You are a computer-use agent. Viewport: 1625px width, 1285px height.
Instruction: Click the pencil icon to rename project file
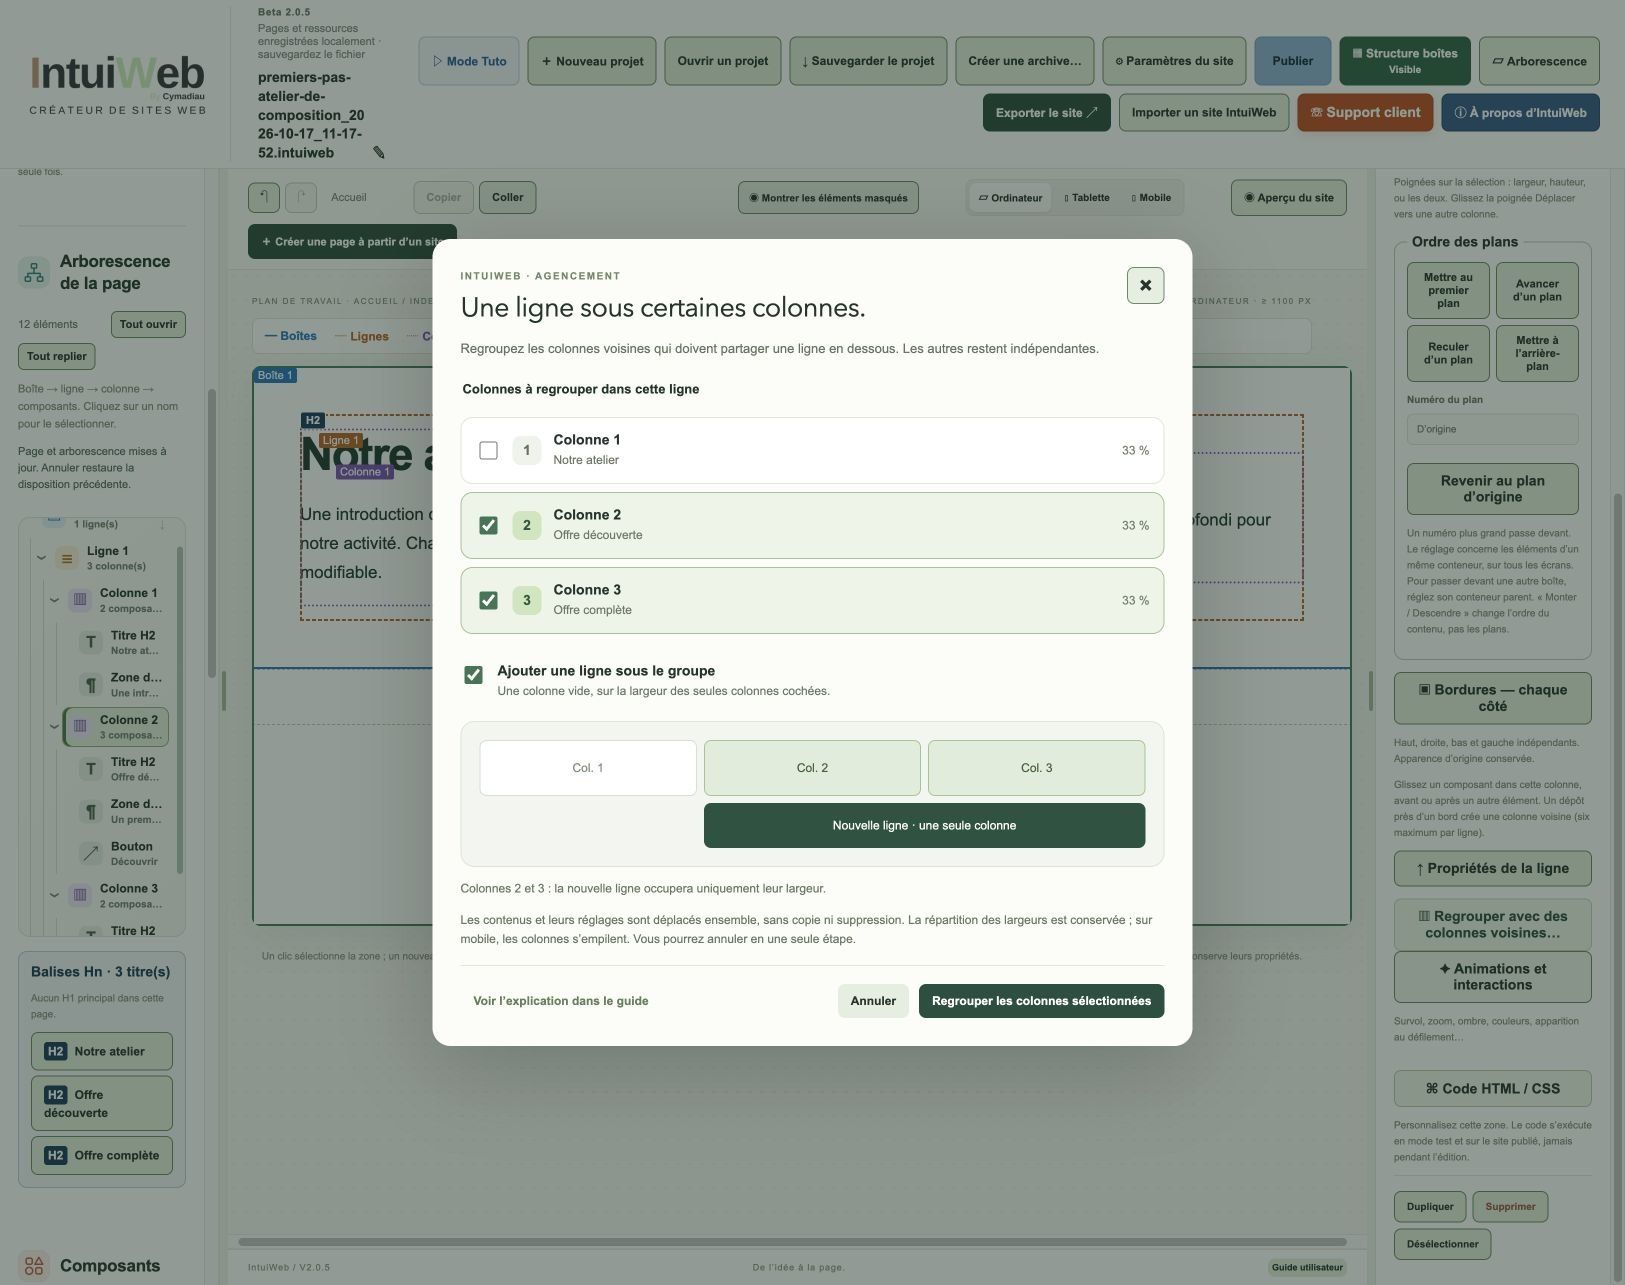[x=379, y=153]
